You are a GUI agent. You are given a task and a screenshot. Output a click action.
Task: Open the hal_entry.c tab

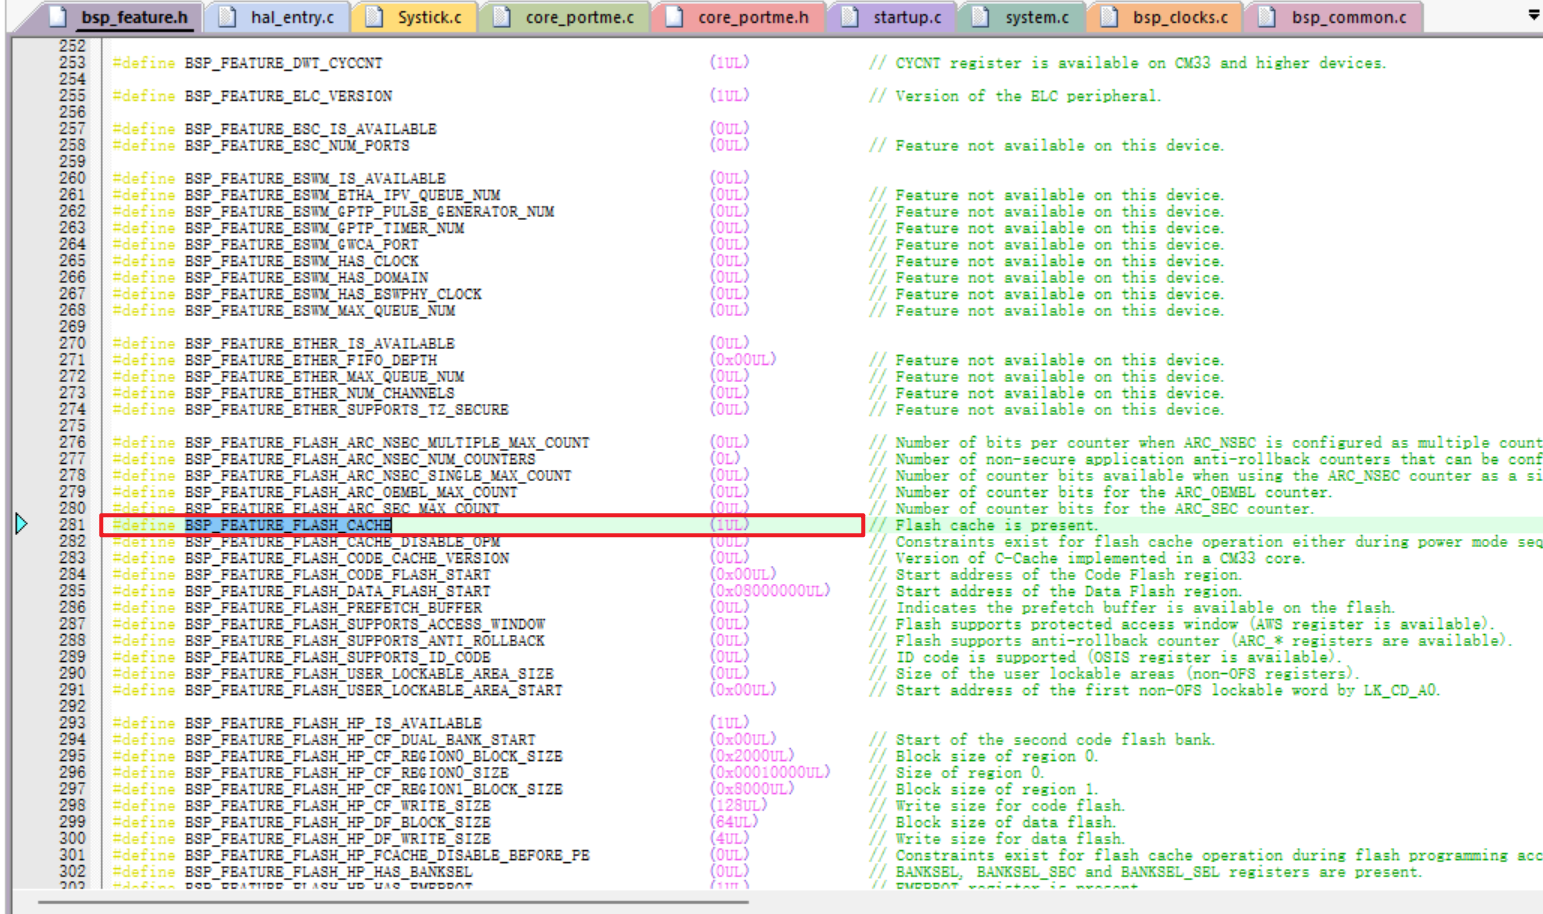[x=278, y=17]
